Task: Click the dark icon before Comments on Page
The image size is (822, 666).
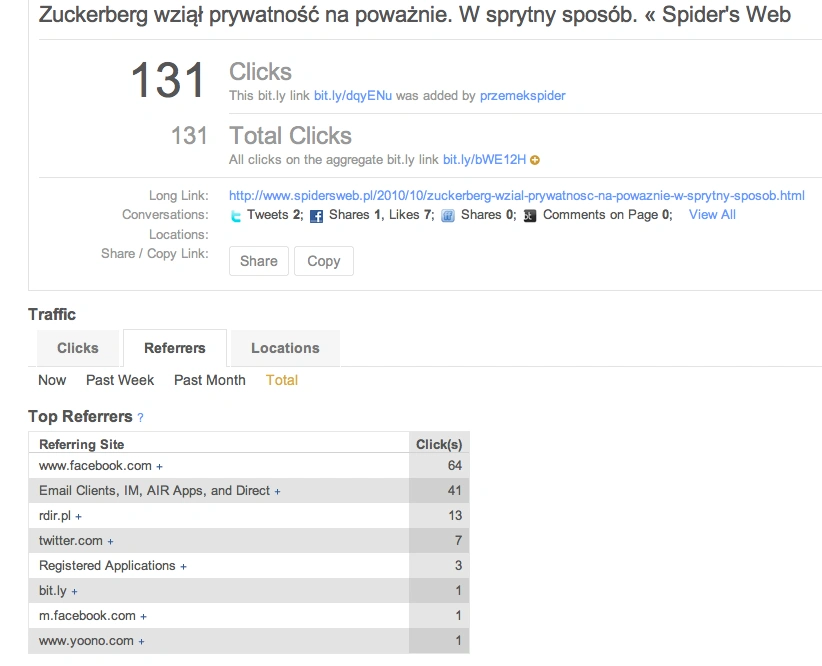Action: [x=530, y=216]
